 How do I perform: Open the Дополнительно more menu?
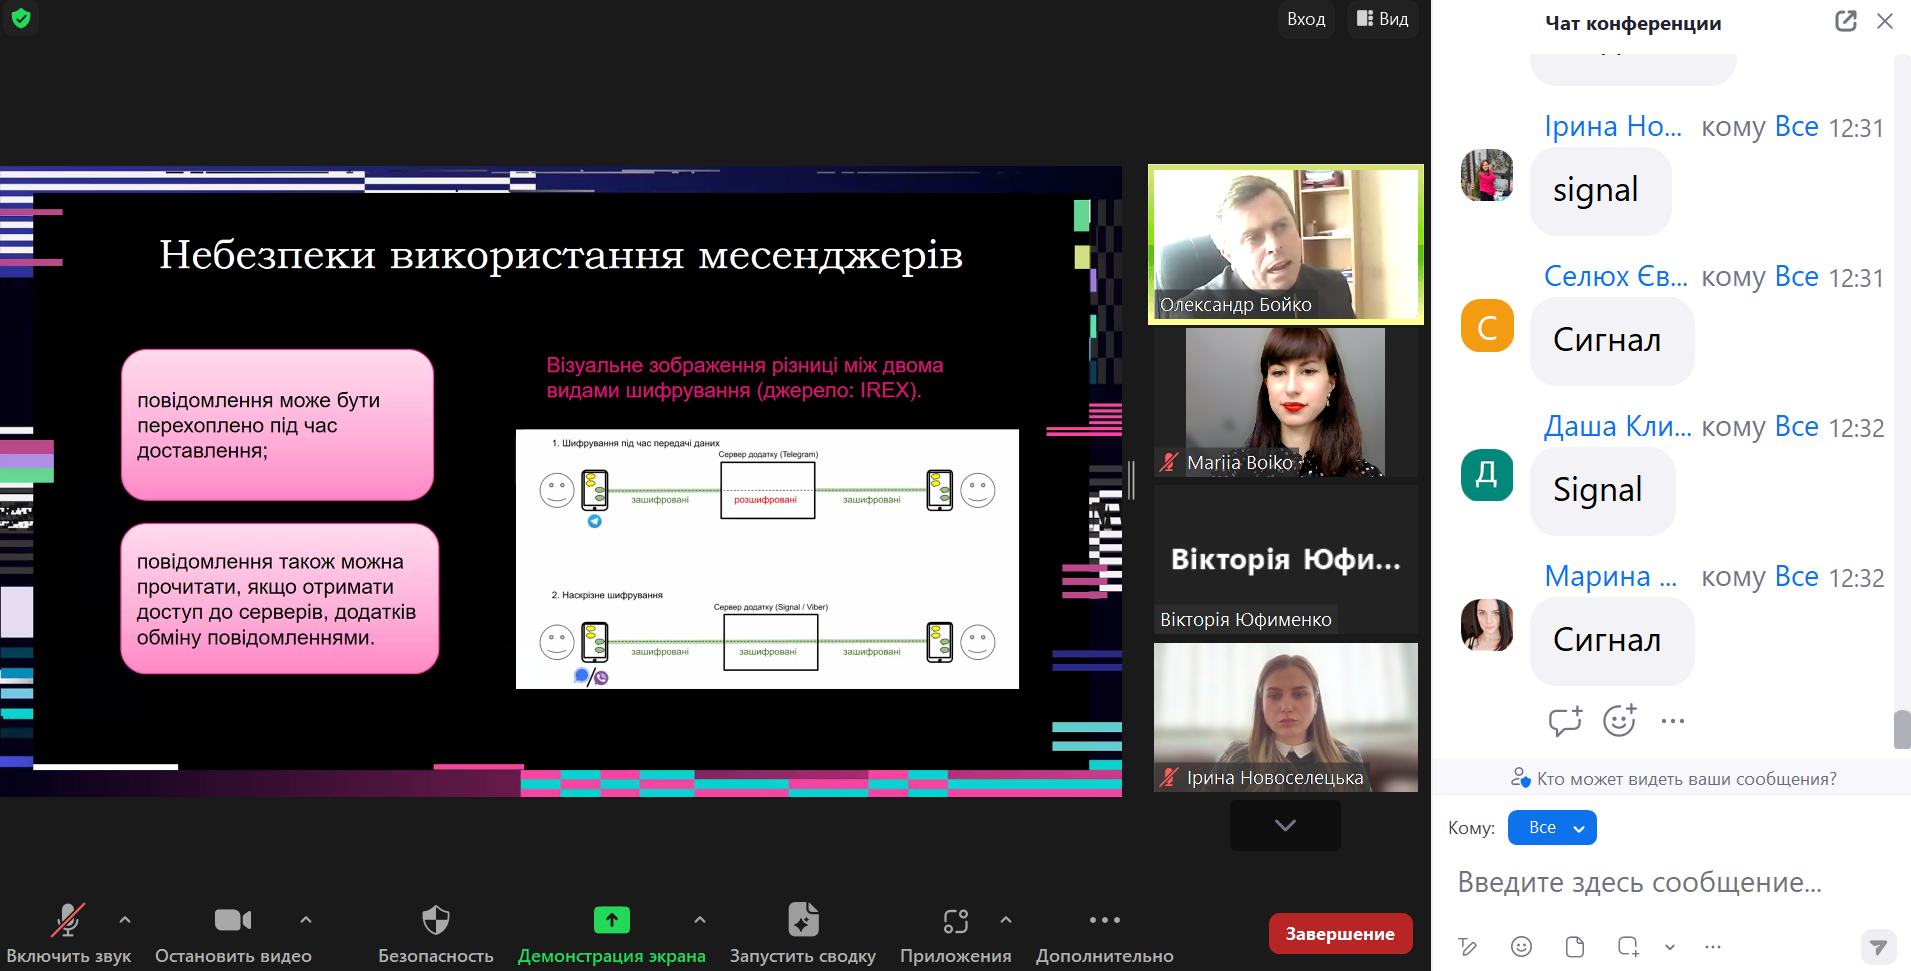1104,920
